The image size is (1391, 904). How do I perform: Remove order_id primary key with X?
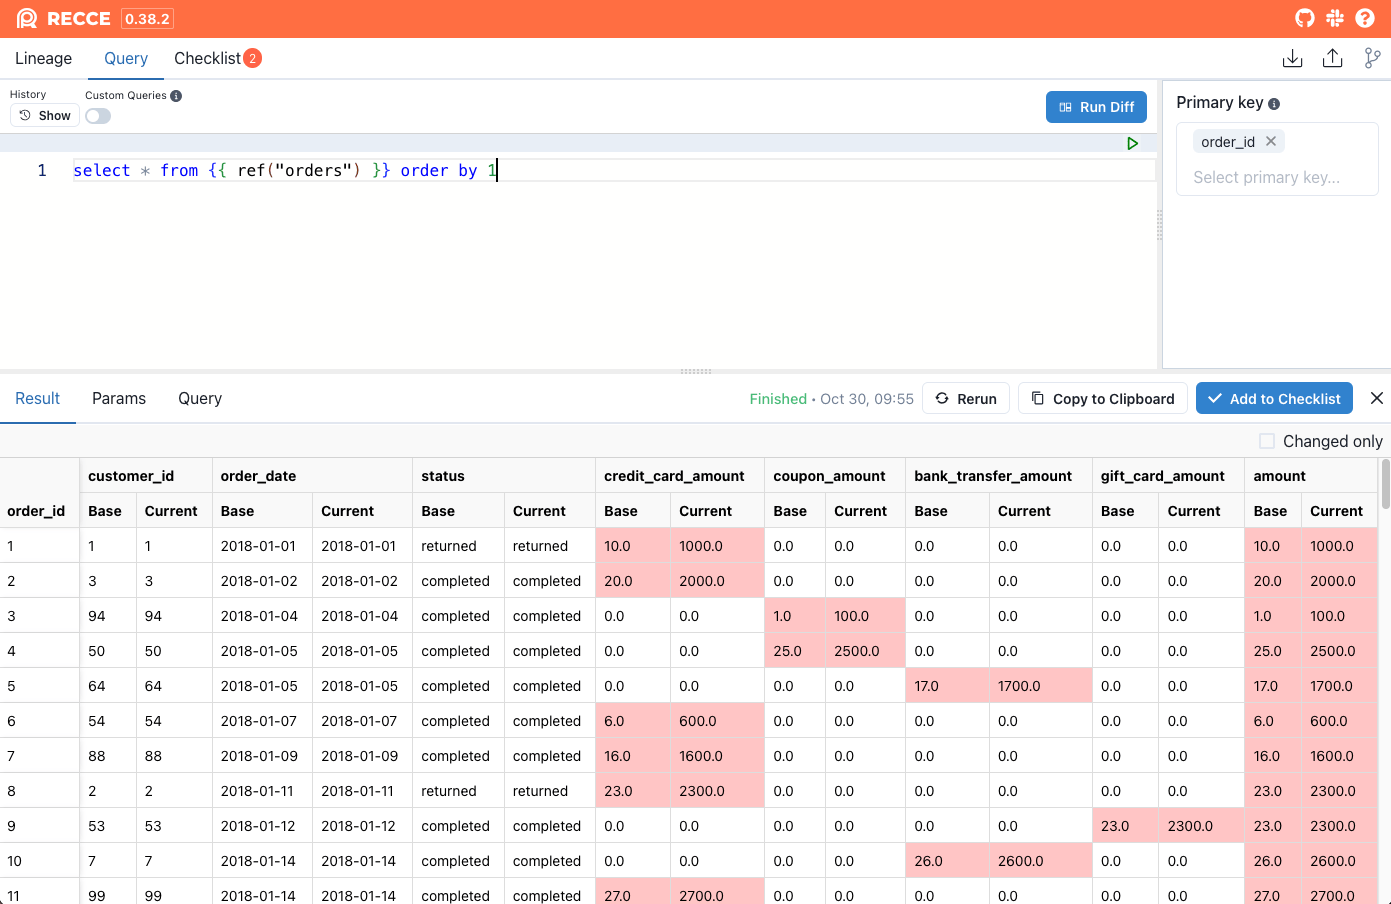1271,141
